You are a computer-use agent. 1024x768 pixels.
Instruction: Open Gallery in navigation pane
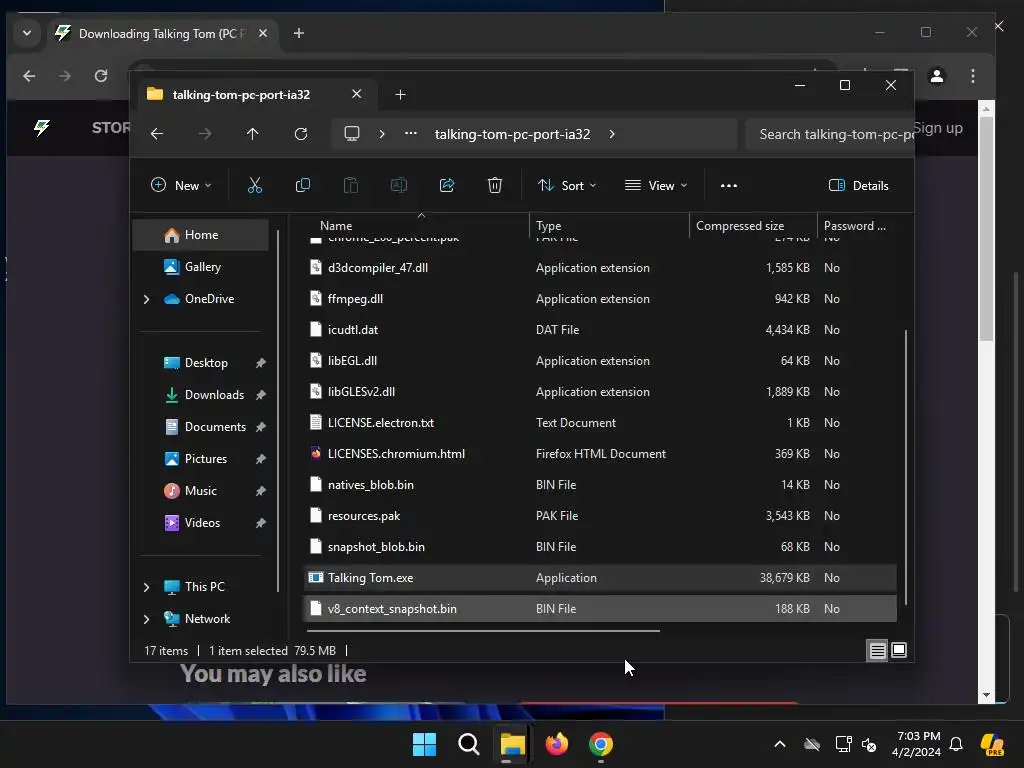(200, 266)
